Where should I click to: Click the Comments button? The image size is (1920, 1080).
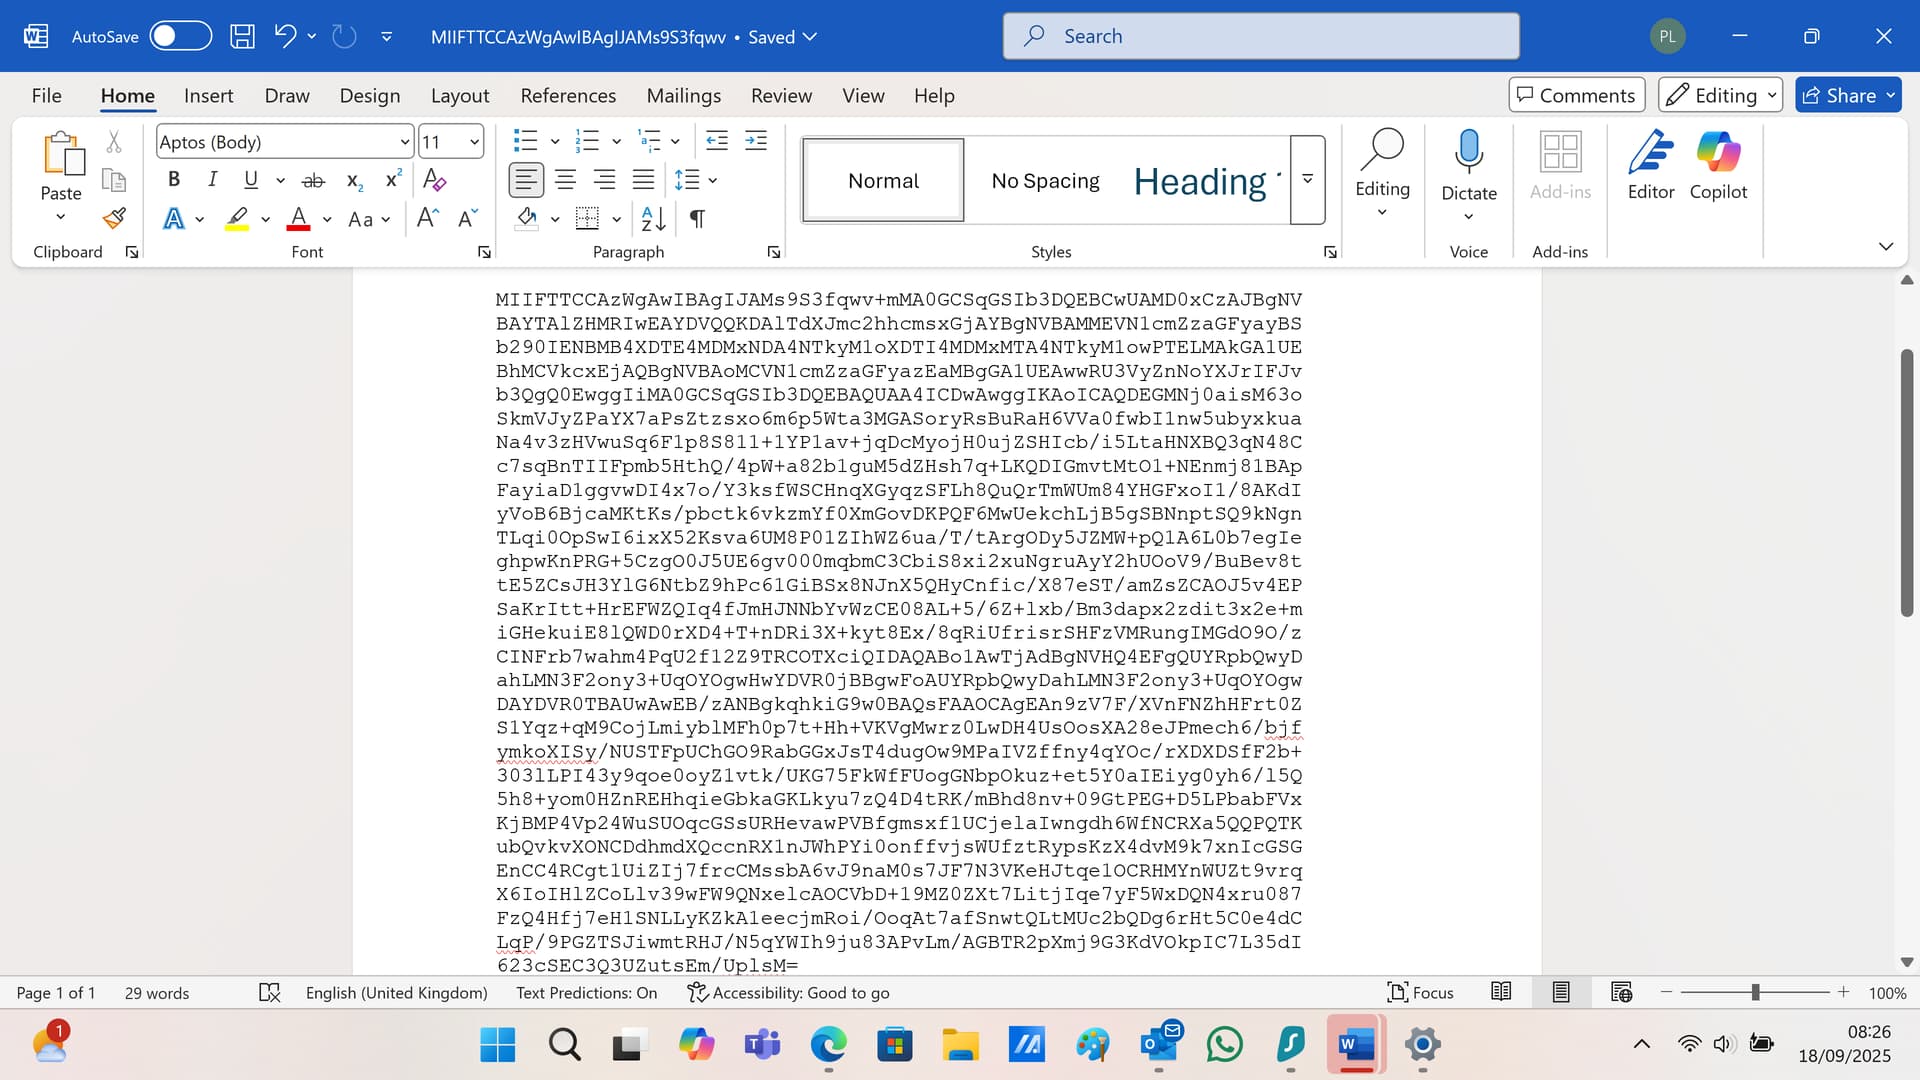click(x=1576, y=95)
